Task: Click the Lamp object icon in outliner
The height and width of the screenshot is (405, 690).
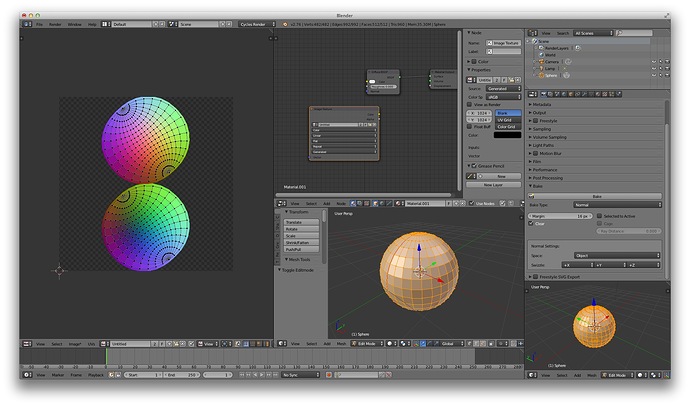Action: (x=541, y=69)
